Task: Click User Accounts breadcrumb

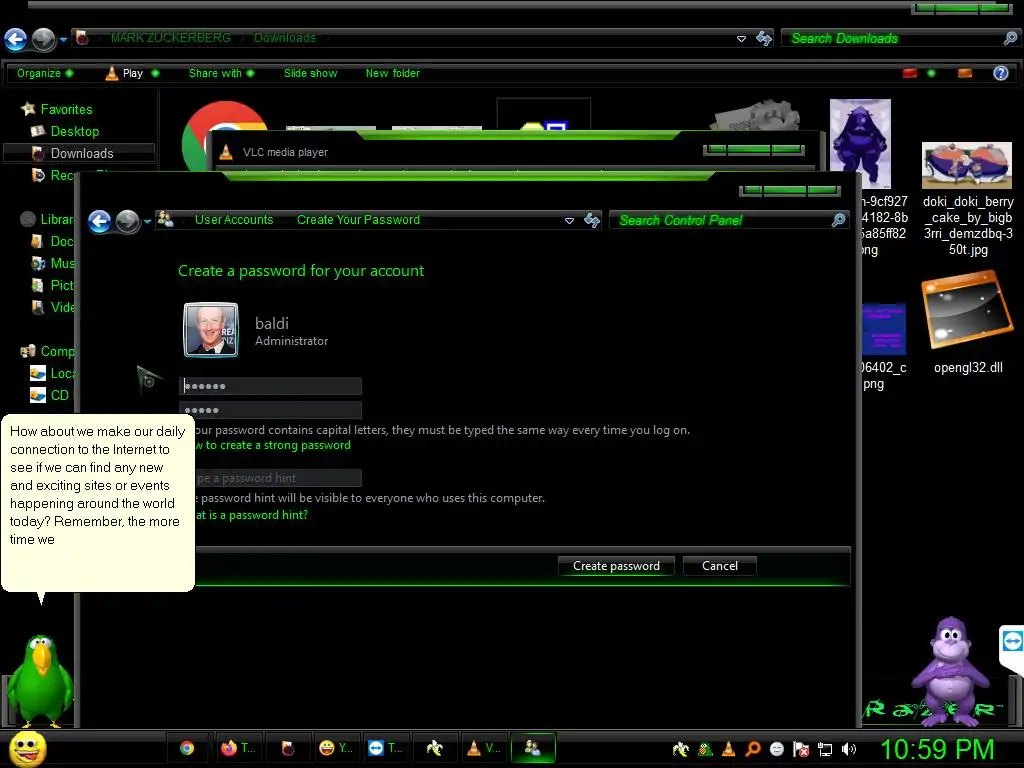Action: click(x=234, y=220)
